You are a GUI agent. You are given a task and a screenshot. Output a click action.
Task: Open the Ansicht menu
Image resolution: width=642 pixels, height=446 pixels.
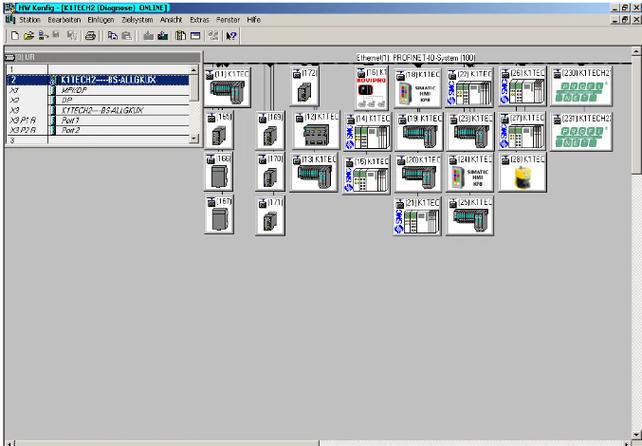pyautogui.click(x=171, y=20)
